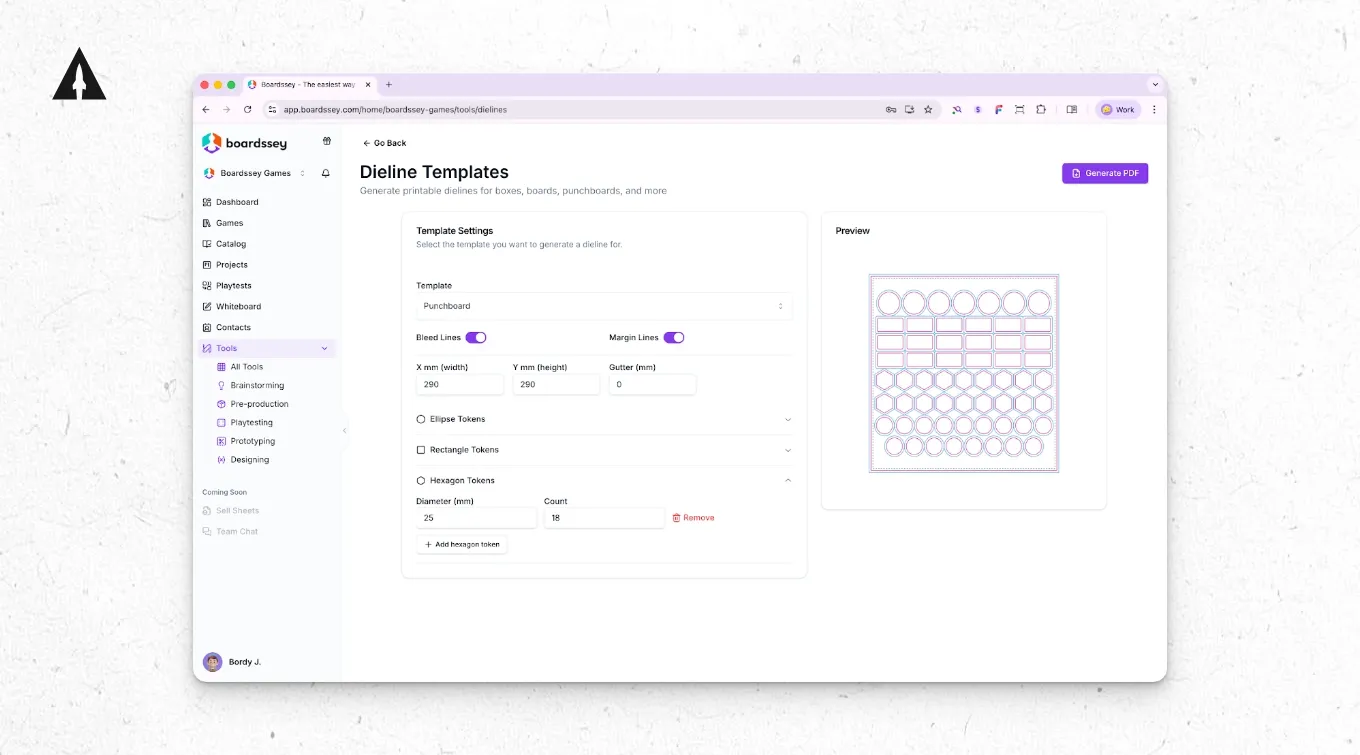Open Bordy J. user profile avatar

[213, 662]
